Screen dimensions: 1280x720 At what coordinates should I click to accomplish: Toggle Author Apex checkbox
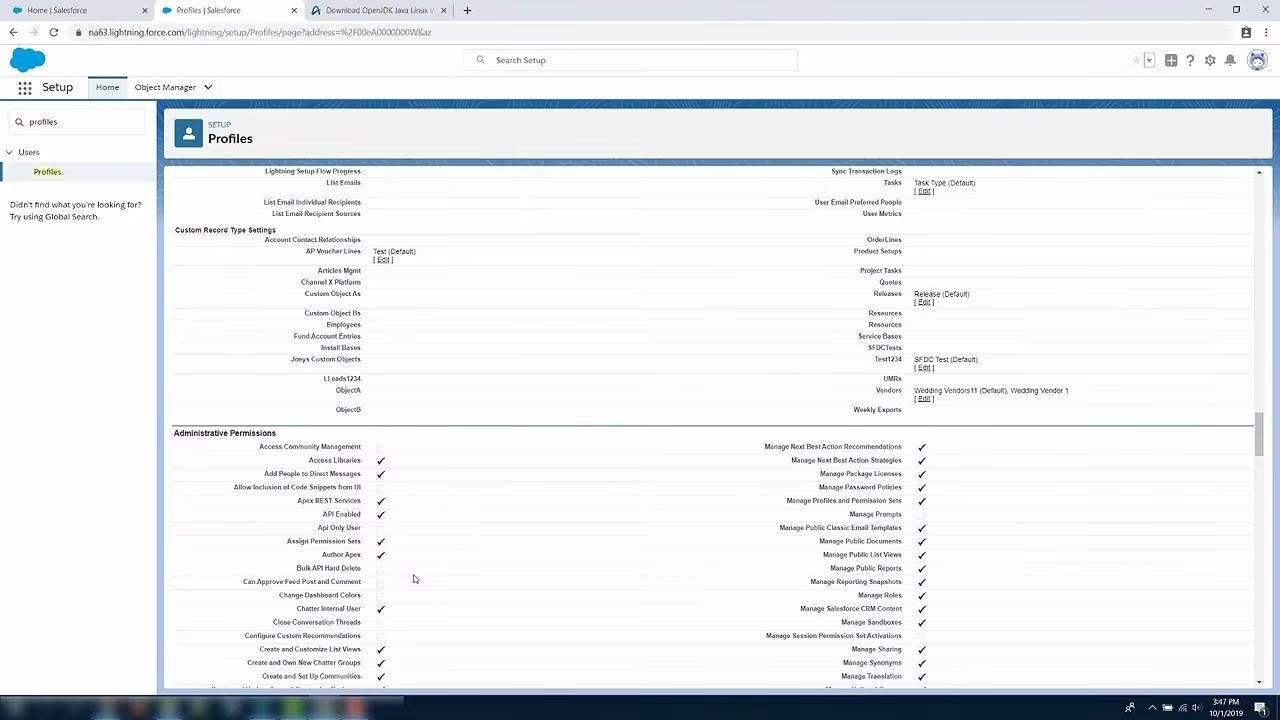click(380, 555)
